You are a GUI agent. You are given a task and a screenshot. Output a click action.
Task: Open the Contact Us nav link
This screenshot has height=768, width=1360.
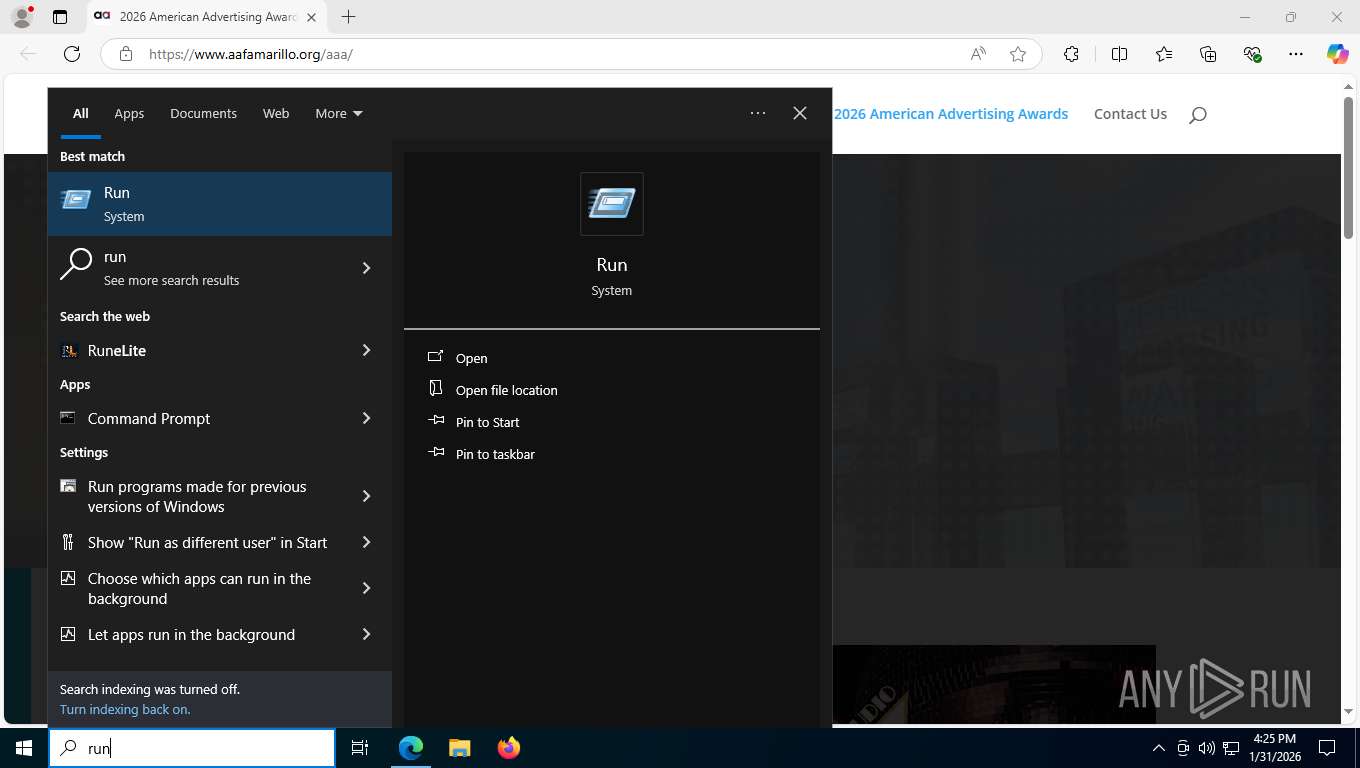click(x=1130, y=114)
